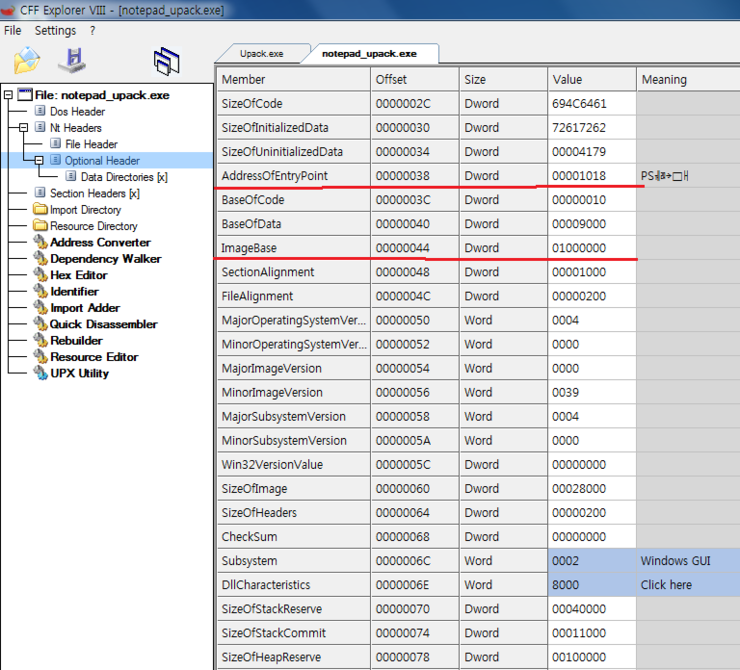Select Dos Header in the tree
The height and width of the screenshot is (670, 740).
click(x=77, y=111)
